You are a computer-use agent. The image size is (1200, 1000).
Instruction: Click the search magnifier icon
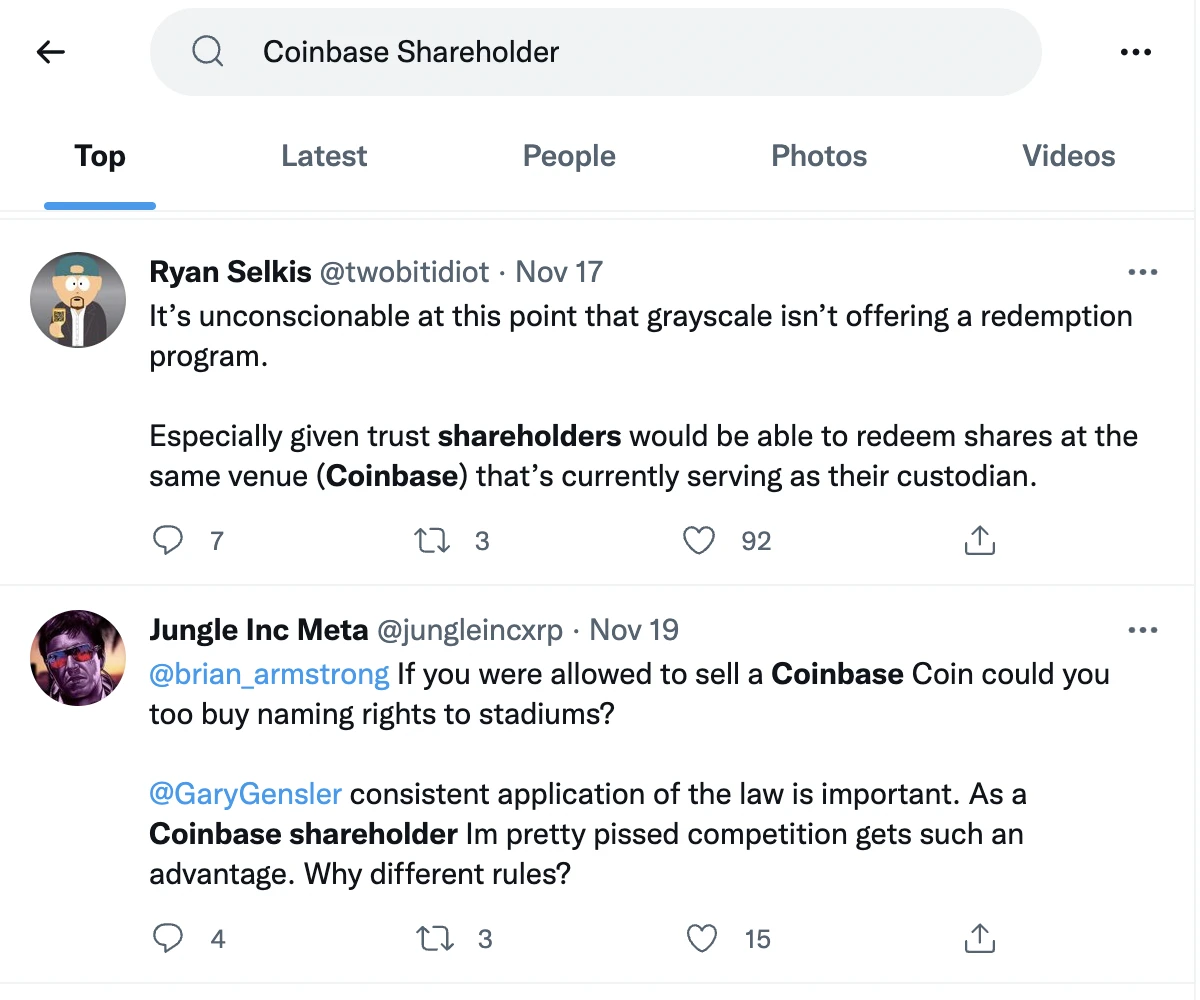tap(207, 52)
